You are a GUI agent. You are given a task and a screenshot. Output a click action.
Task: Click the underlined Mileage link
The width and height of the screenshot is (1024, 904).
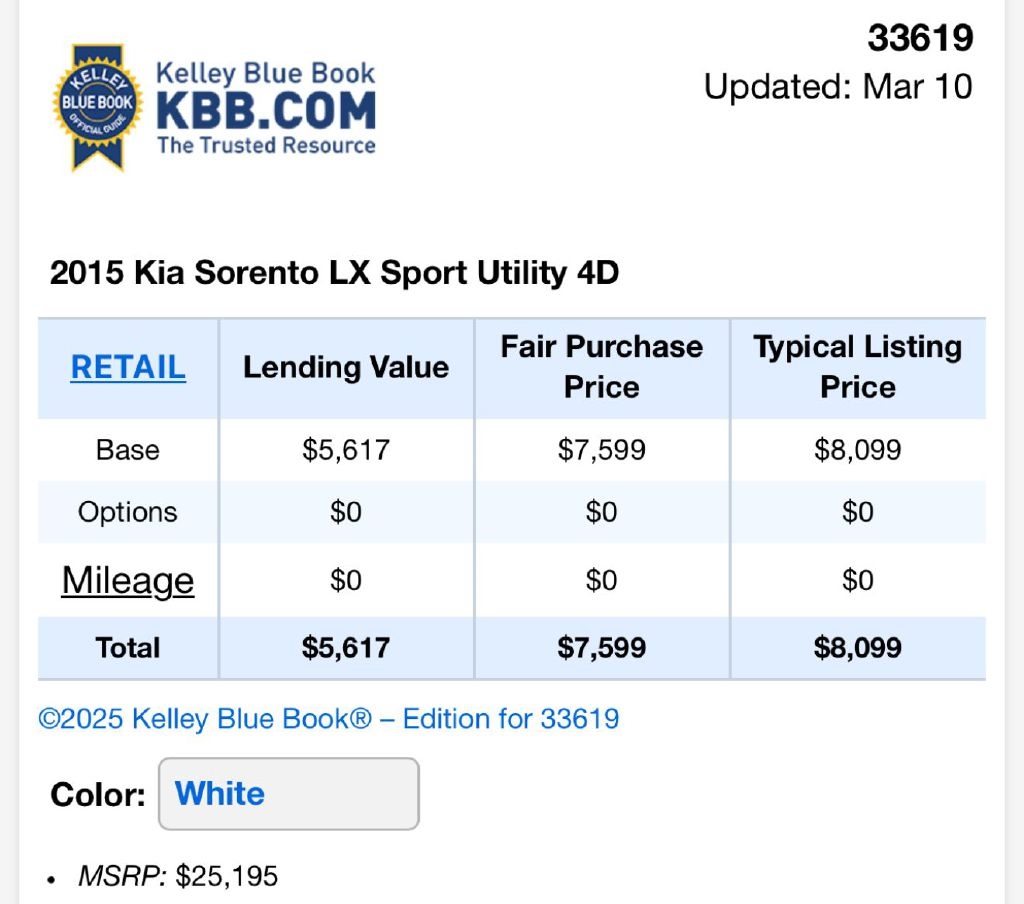coord(128,580)
